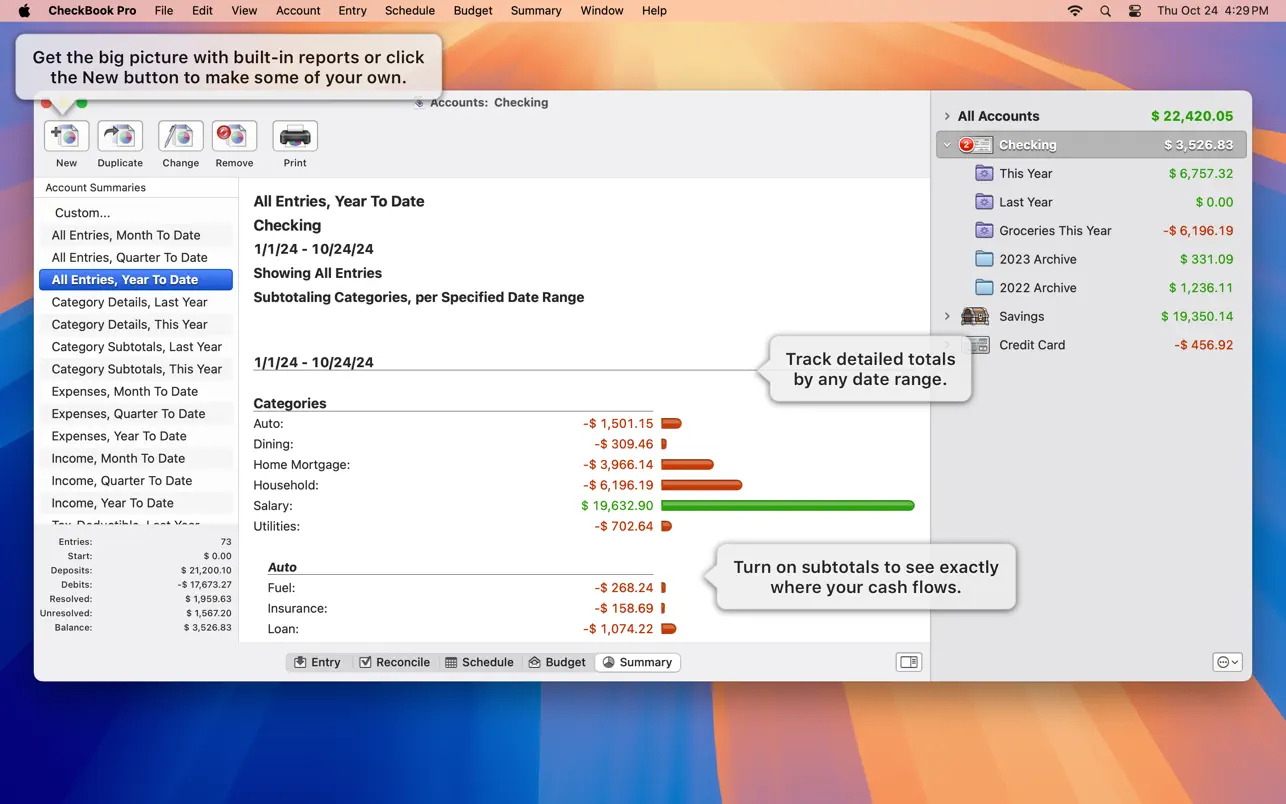Image resolution: width=1286 pixels, height=804 pixels.
Task: Select Category Subtotals, Last Year
Action: pyautogui.click(x=136, y=347)
